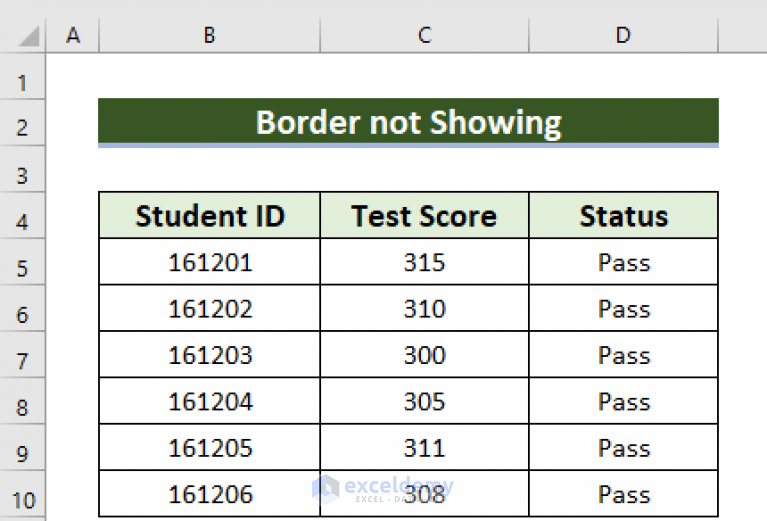Select cell containing 161203
Viewport: 767px width, 521px height.
210,354
